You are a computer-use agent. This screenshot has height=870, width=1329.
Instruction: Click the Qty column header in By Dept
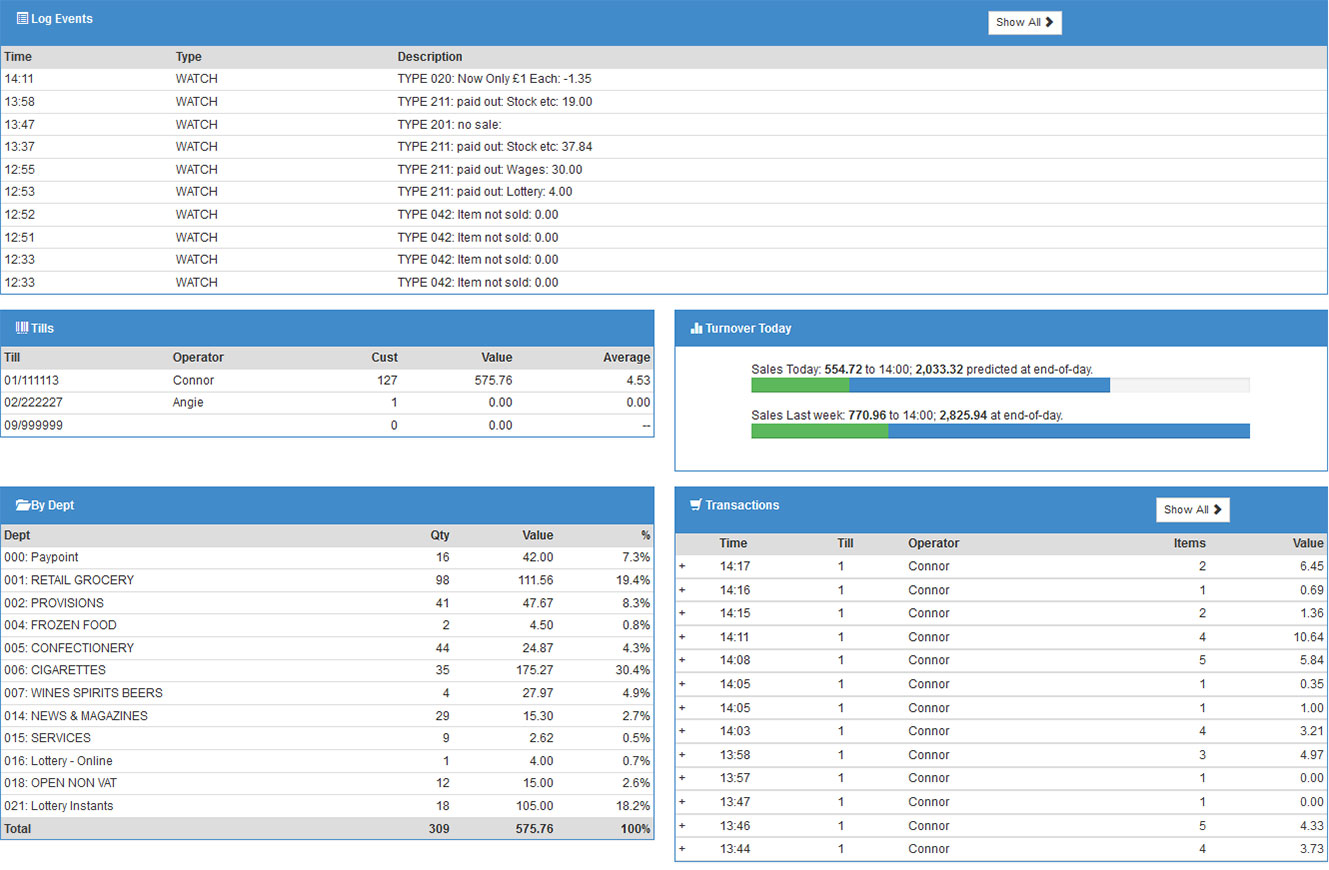point(439,535)
